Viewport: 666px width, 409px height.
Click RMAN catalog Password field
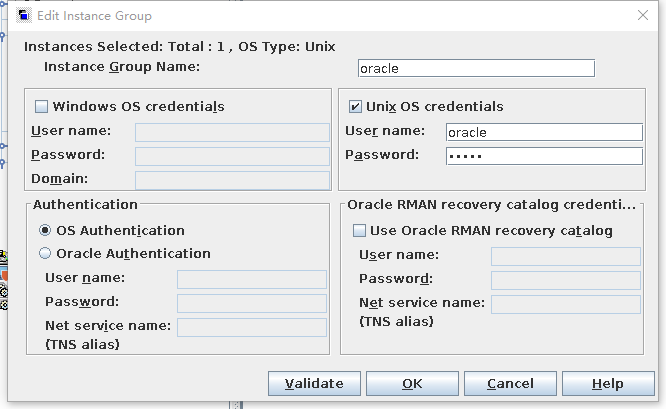coord(565,280)
